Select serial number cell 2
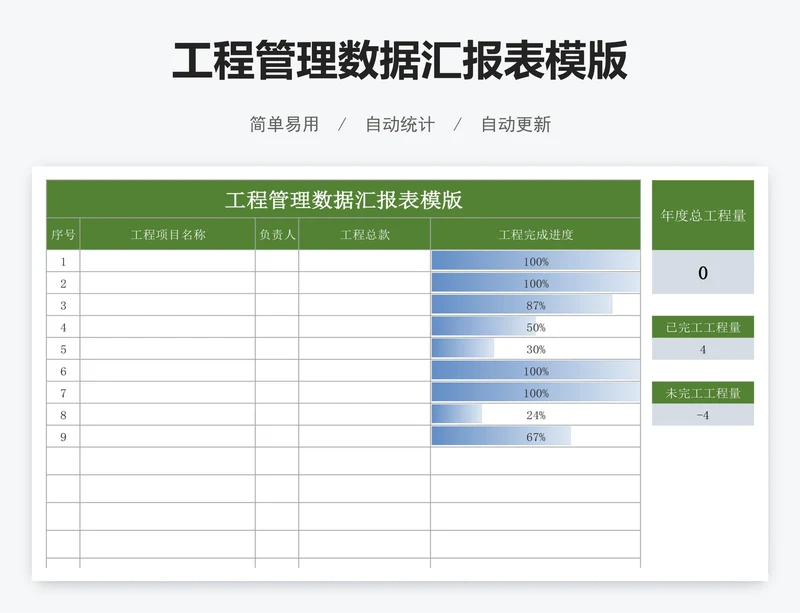This screenshot has width=800, height=613. point(63,283)
